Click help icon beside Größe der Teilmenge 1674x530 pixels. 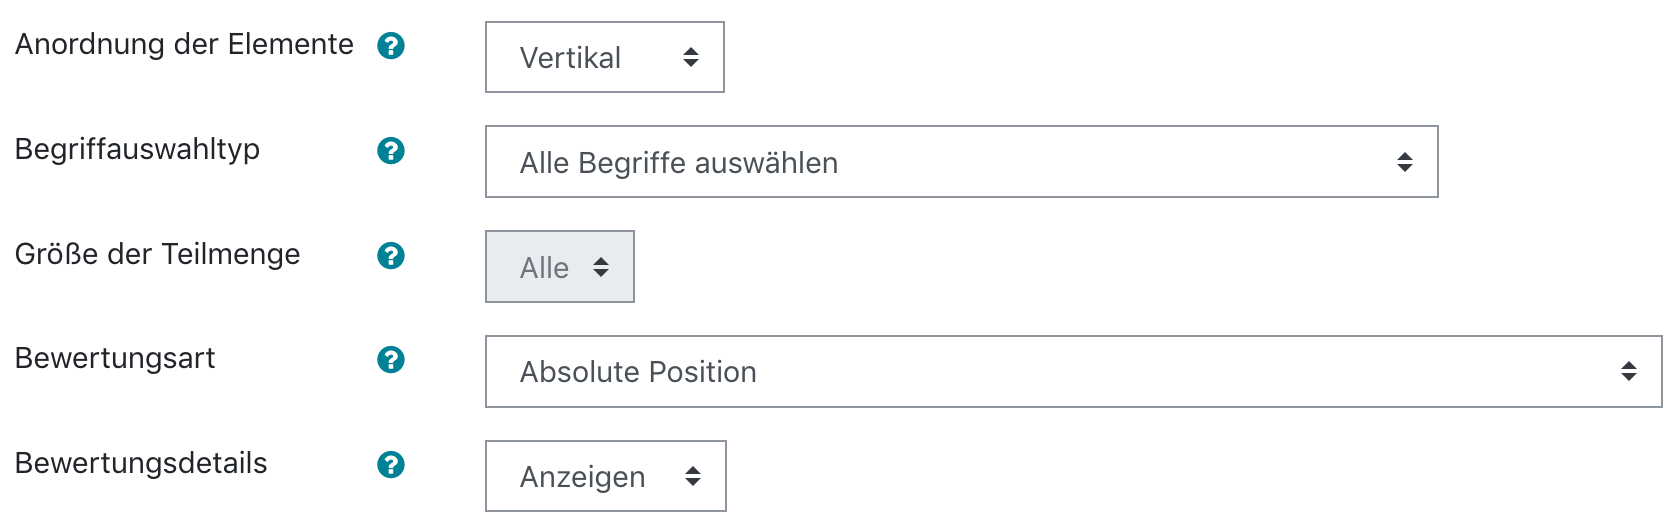click(x=391, y=256)
